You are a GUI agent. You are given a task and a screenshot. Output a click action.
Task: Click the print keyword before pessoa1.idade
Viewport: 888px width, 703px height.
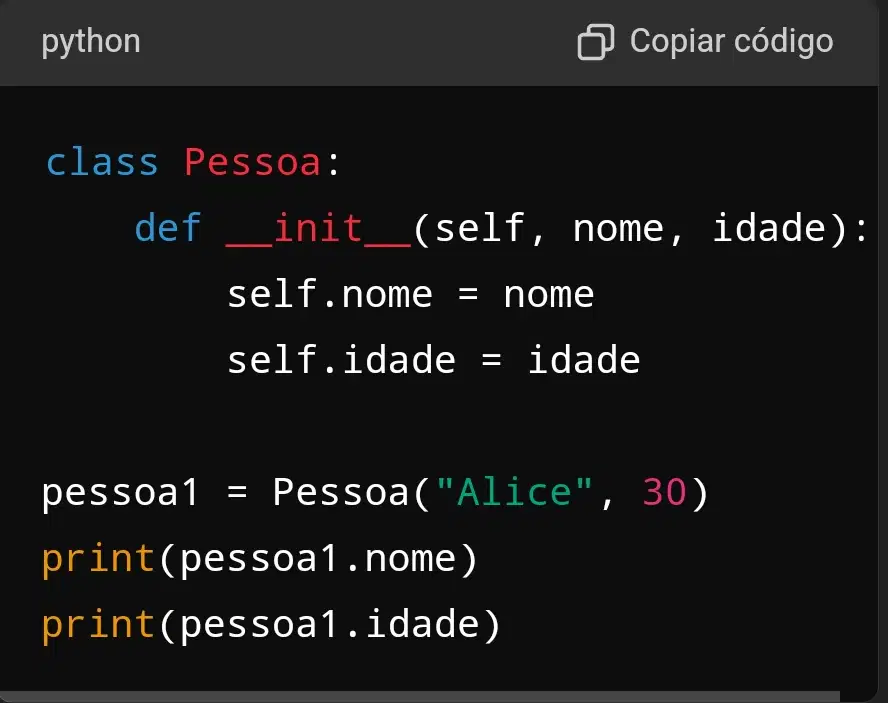(98, 625)
